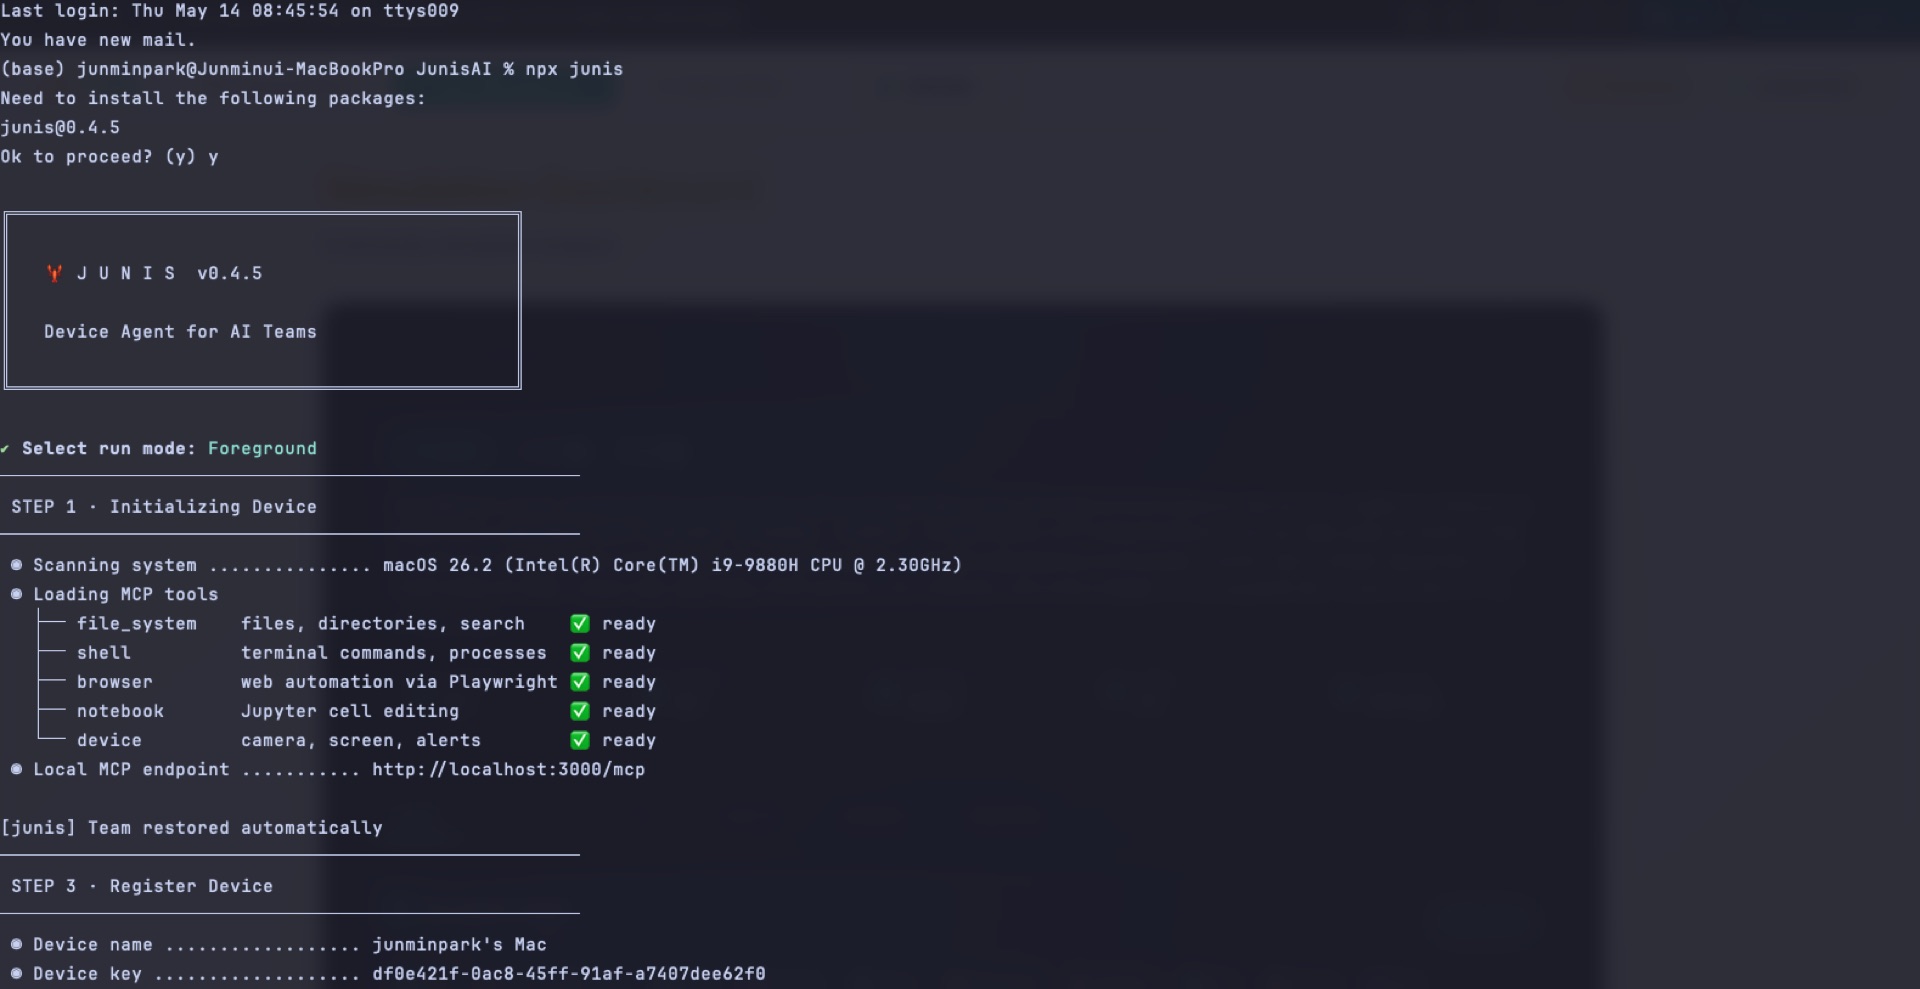The height and width of the screenshot is (989, 1920).
Task: Click the 'Scanning system' label
Action: tap(115, 565)
